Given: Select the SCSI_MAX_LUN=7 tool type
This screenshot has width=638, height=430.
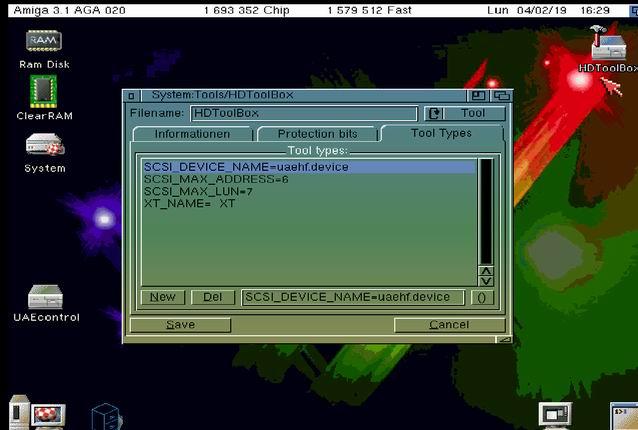Looking at the screenshot, I should pos(309,191).
